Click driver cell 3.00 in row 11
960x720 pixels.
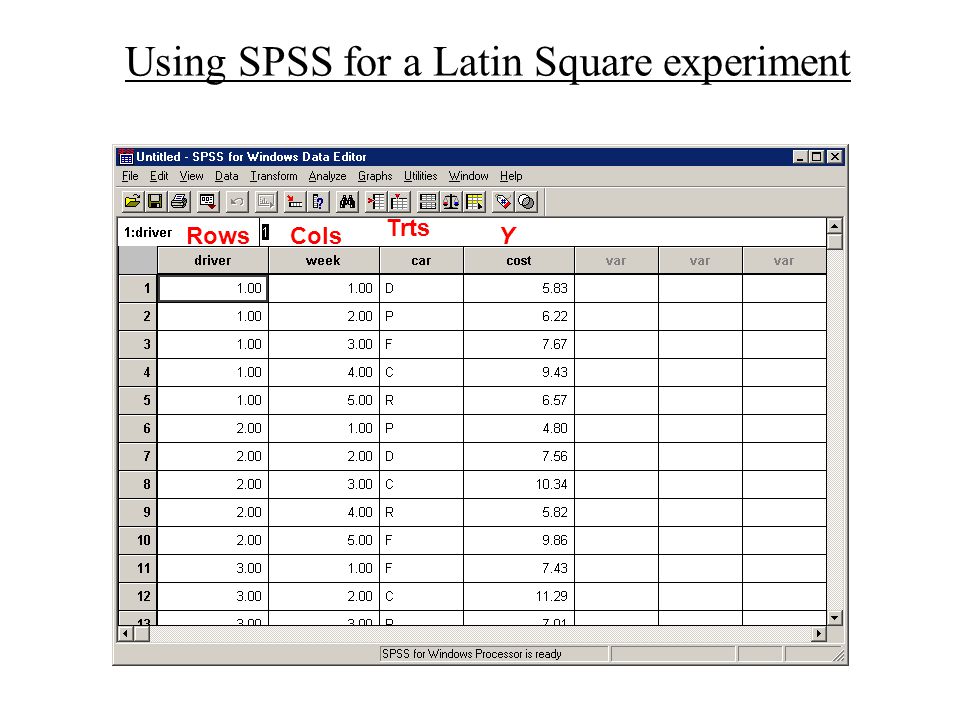(x=212, y=569)
